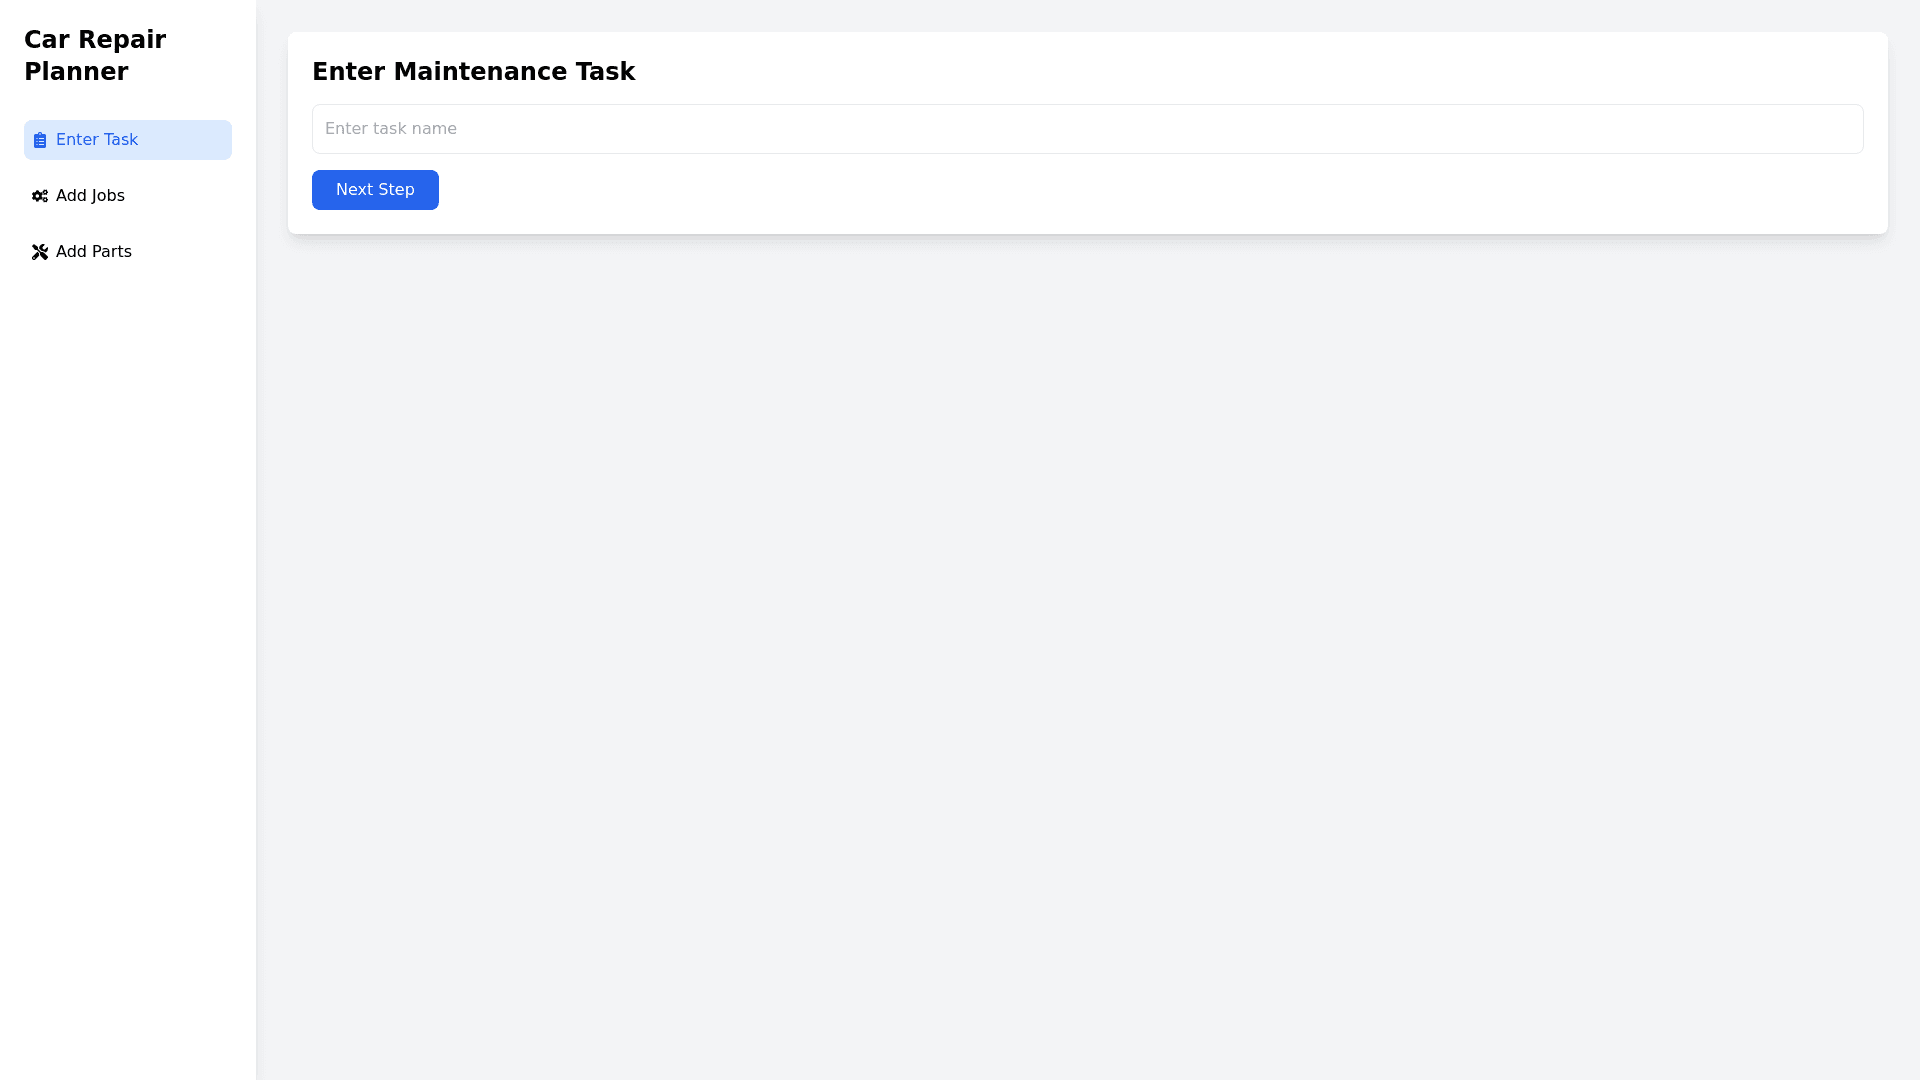Click the word Planner in sidebar title
Screen dimensions: 1920x1080
click(76, 72)
